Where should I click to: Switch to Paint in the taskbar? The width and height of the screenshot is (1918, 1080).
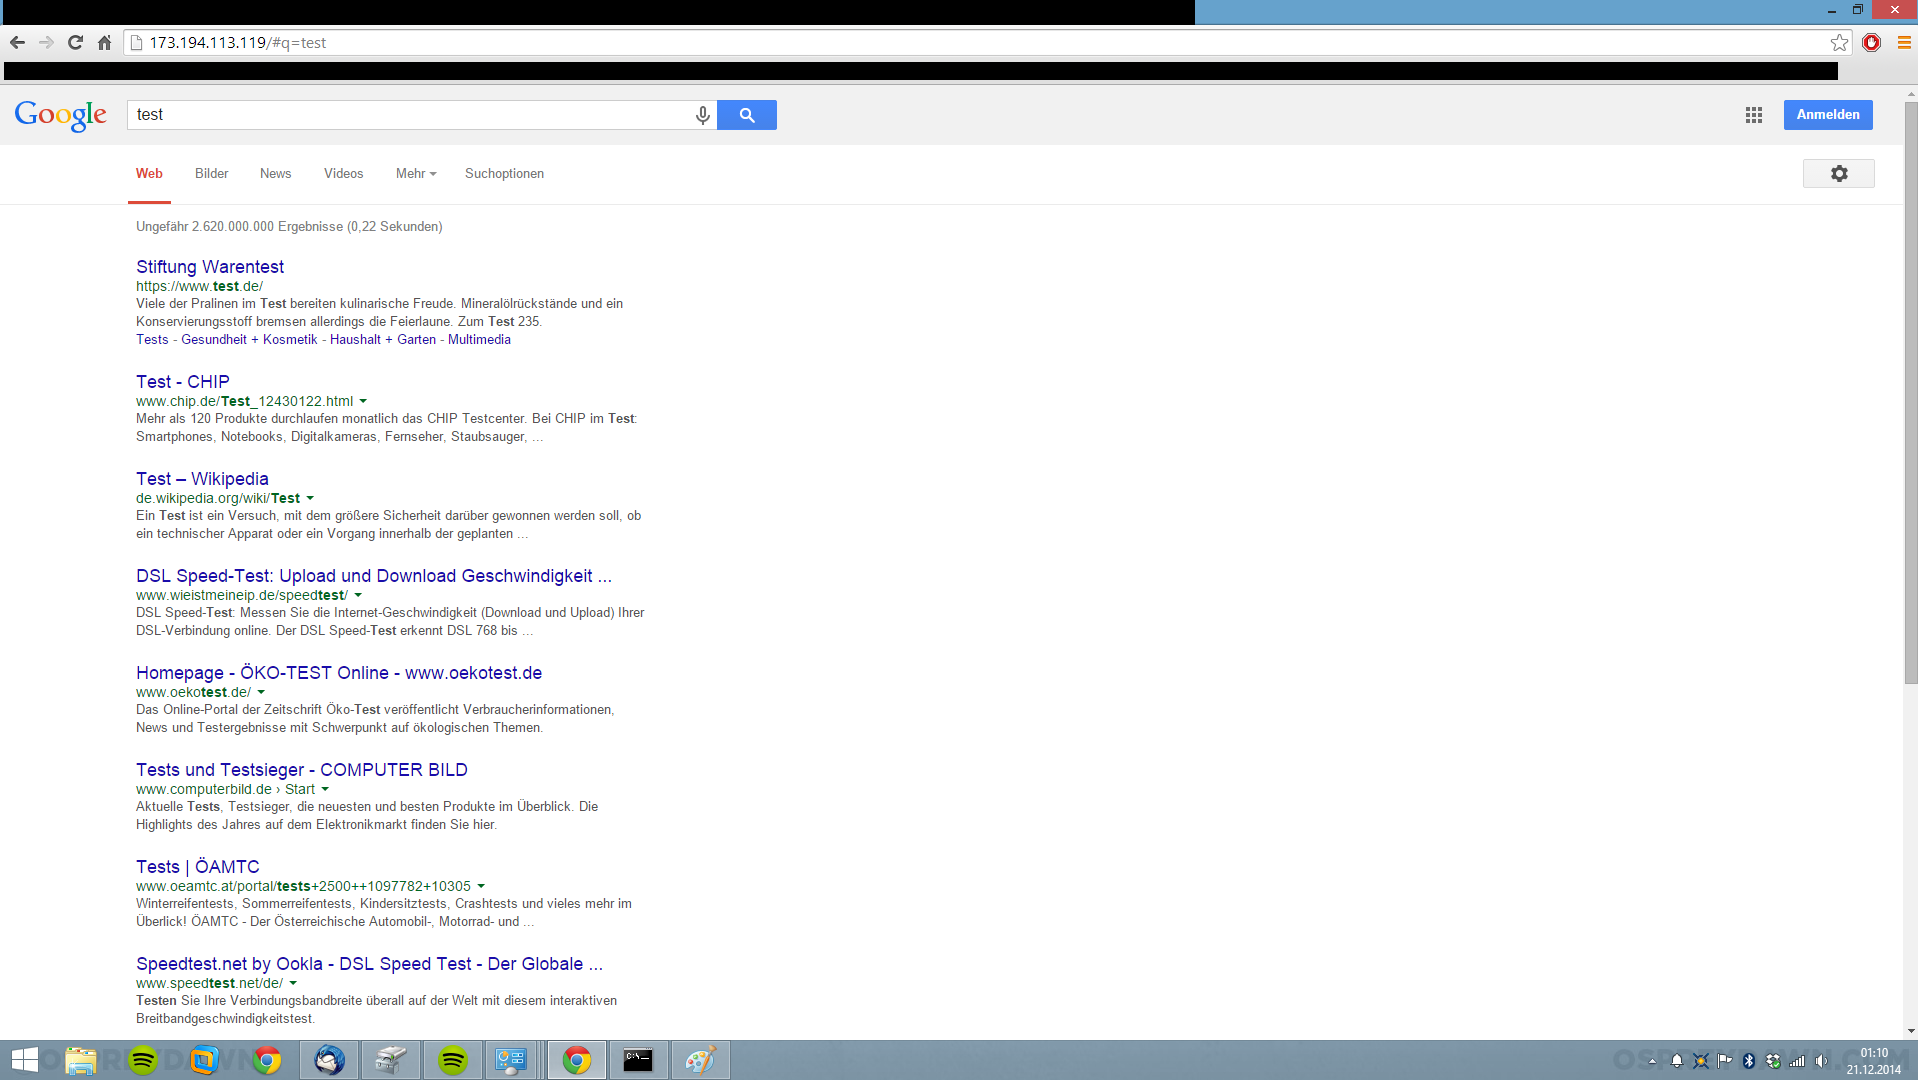coord(700,1060)
